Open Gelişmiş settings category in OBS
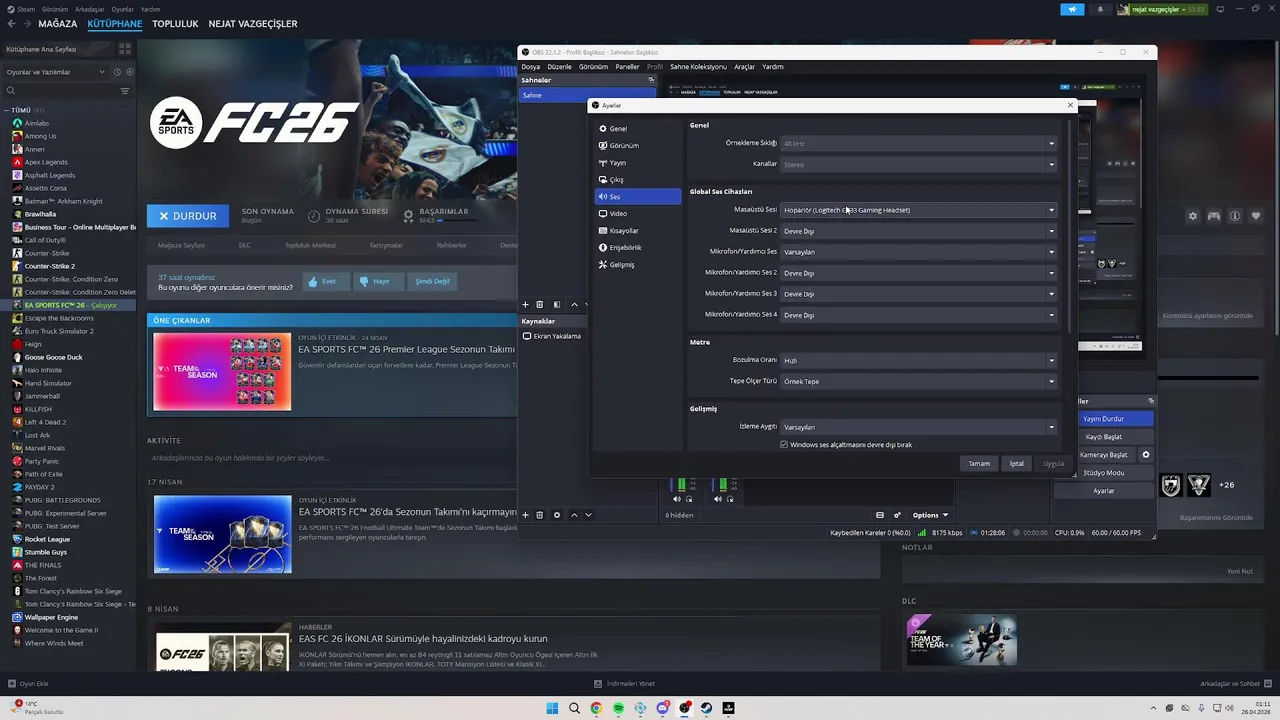Viewport: 1280px width, 720px height. (x=637, y=265)
